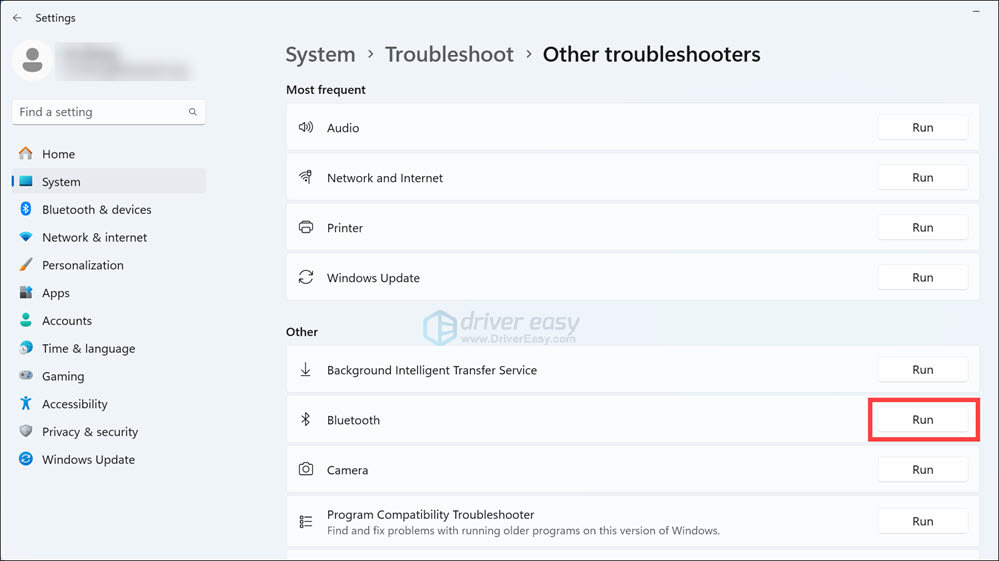Click the Troubleshoot breadcrumb link
This screenshot has width=999, height=561.
(x=449, y=54)
